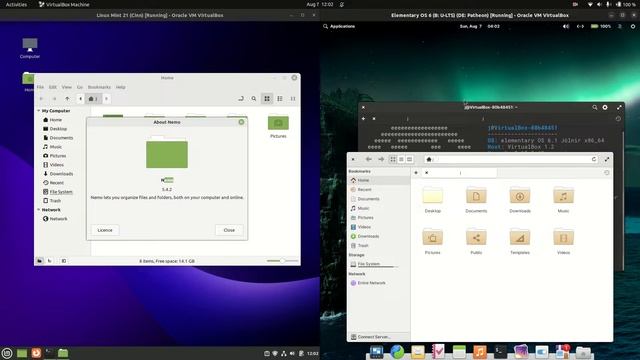Click path bar left arrow in Nemo
The width and height of the screenshot is (640, 360).
(80, 98)
